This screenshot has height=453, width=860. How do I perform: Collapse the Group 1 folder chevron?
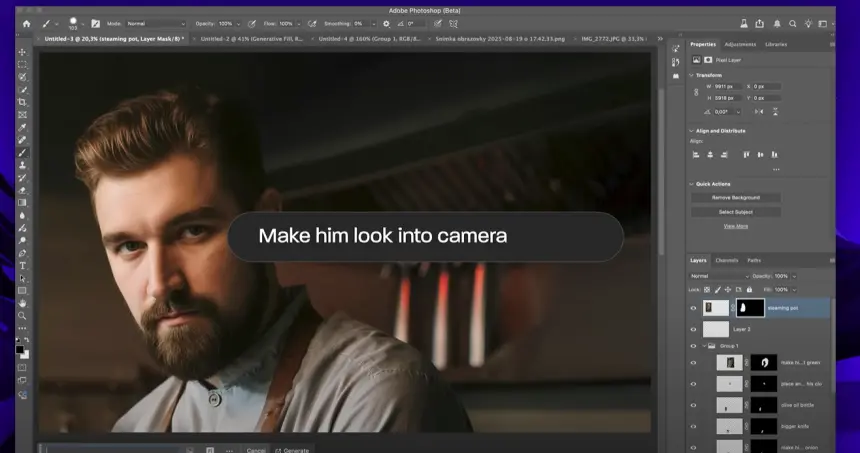[705, 346]
